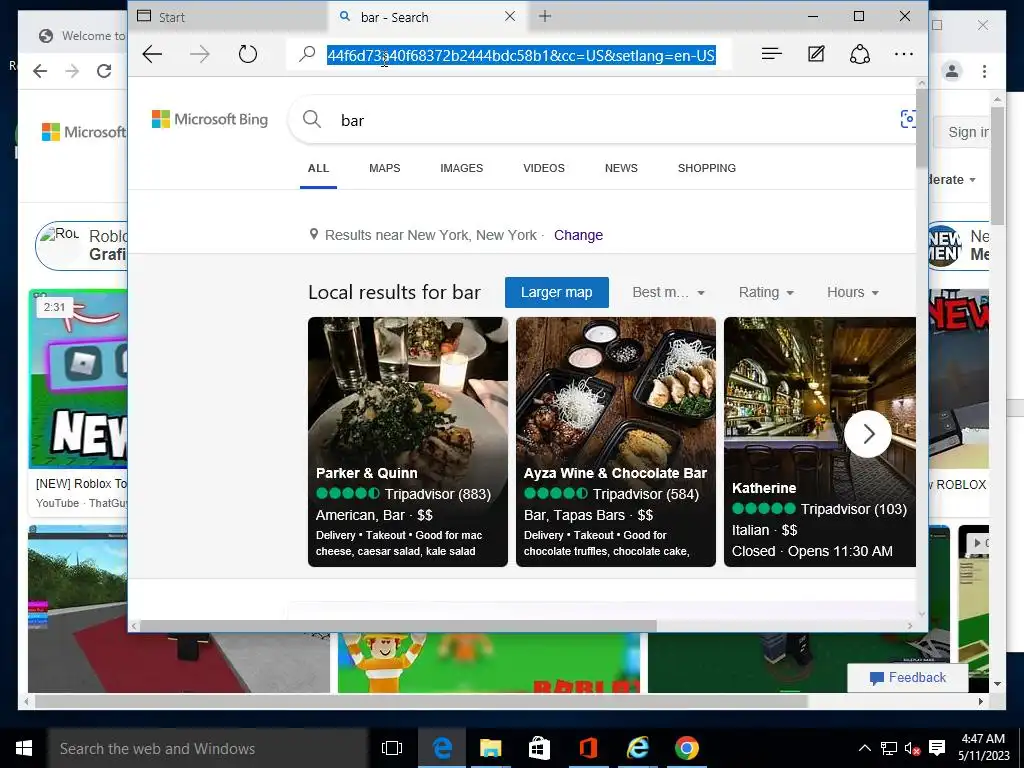Open Internet Explorer from the taskbar

click(637, 748)
